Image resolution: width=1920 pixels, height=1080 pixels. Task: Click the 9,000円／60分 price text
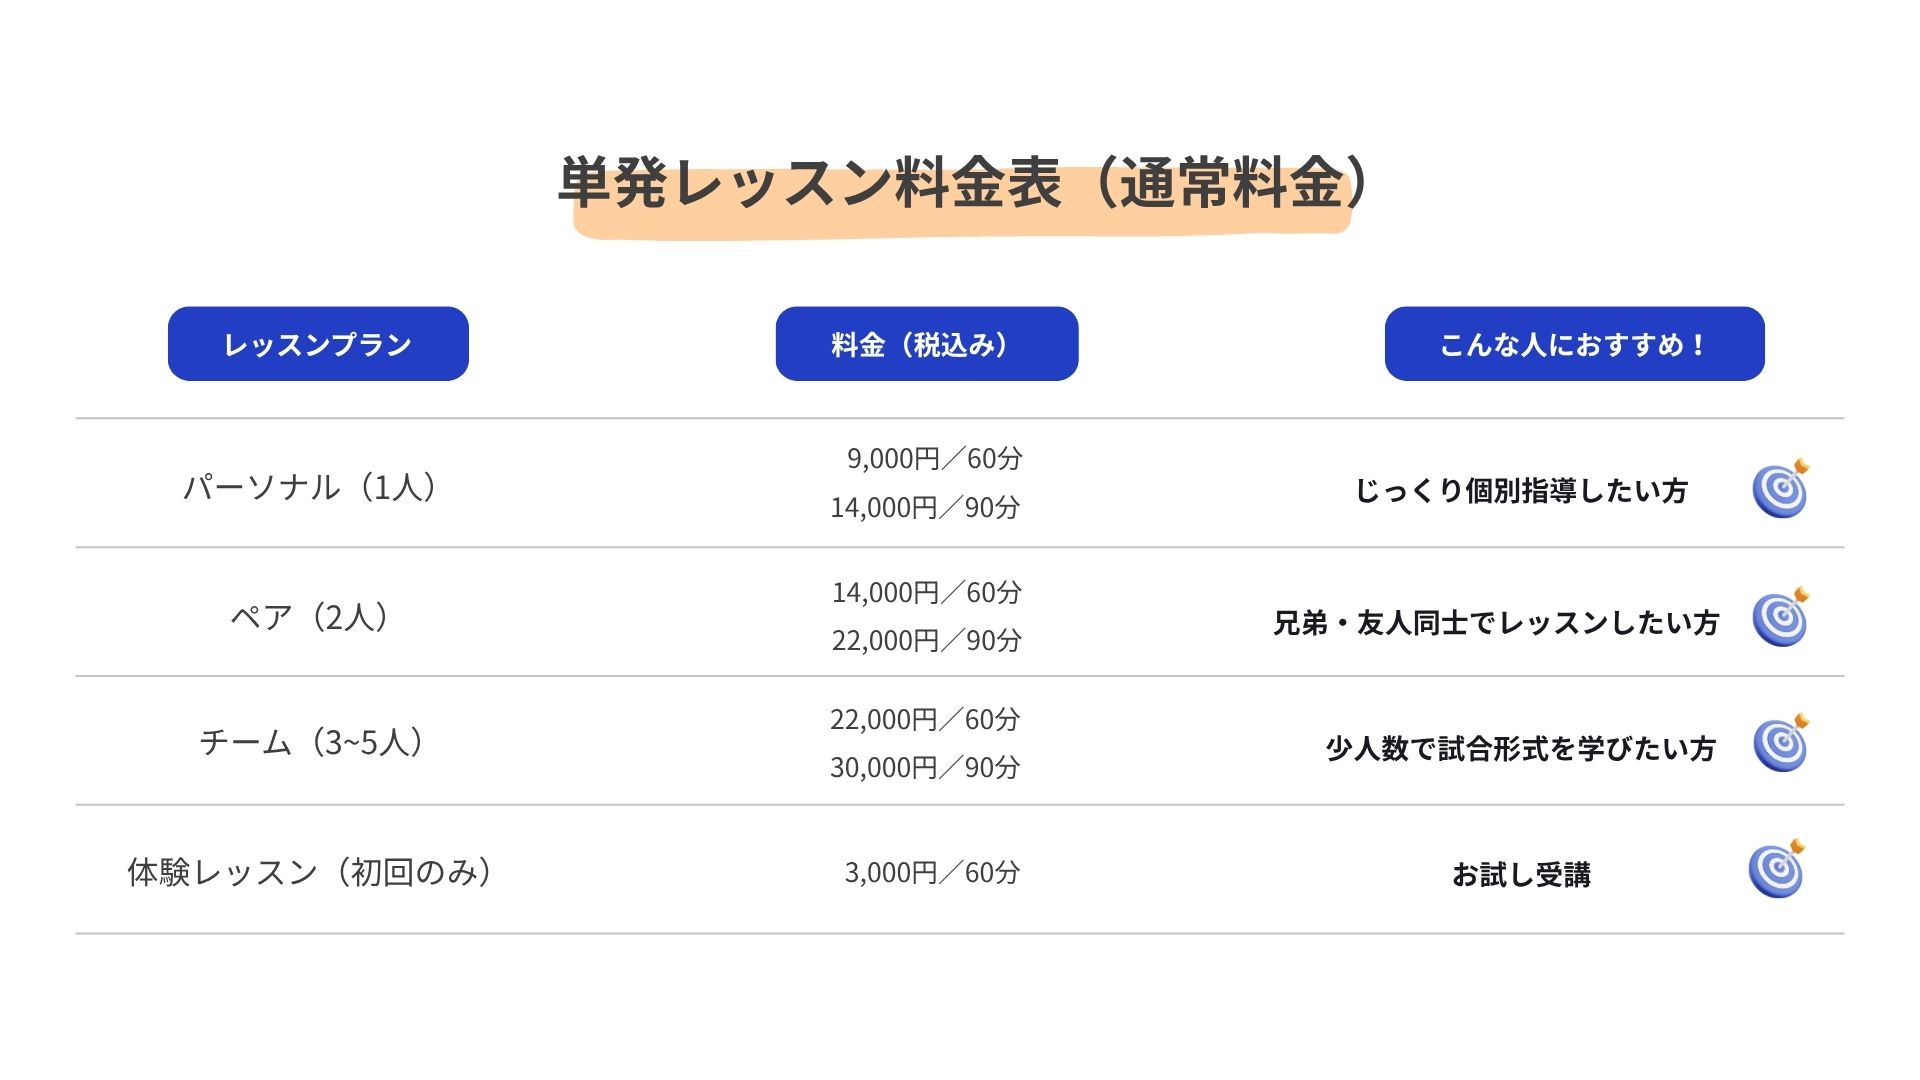(x=934, y=459)
